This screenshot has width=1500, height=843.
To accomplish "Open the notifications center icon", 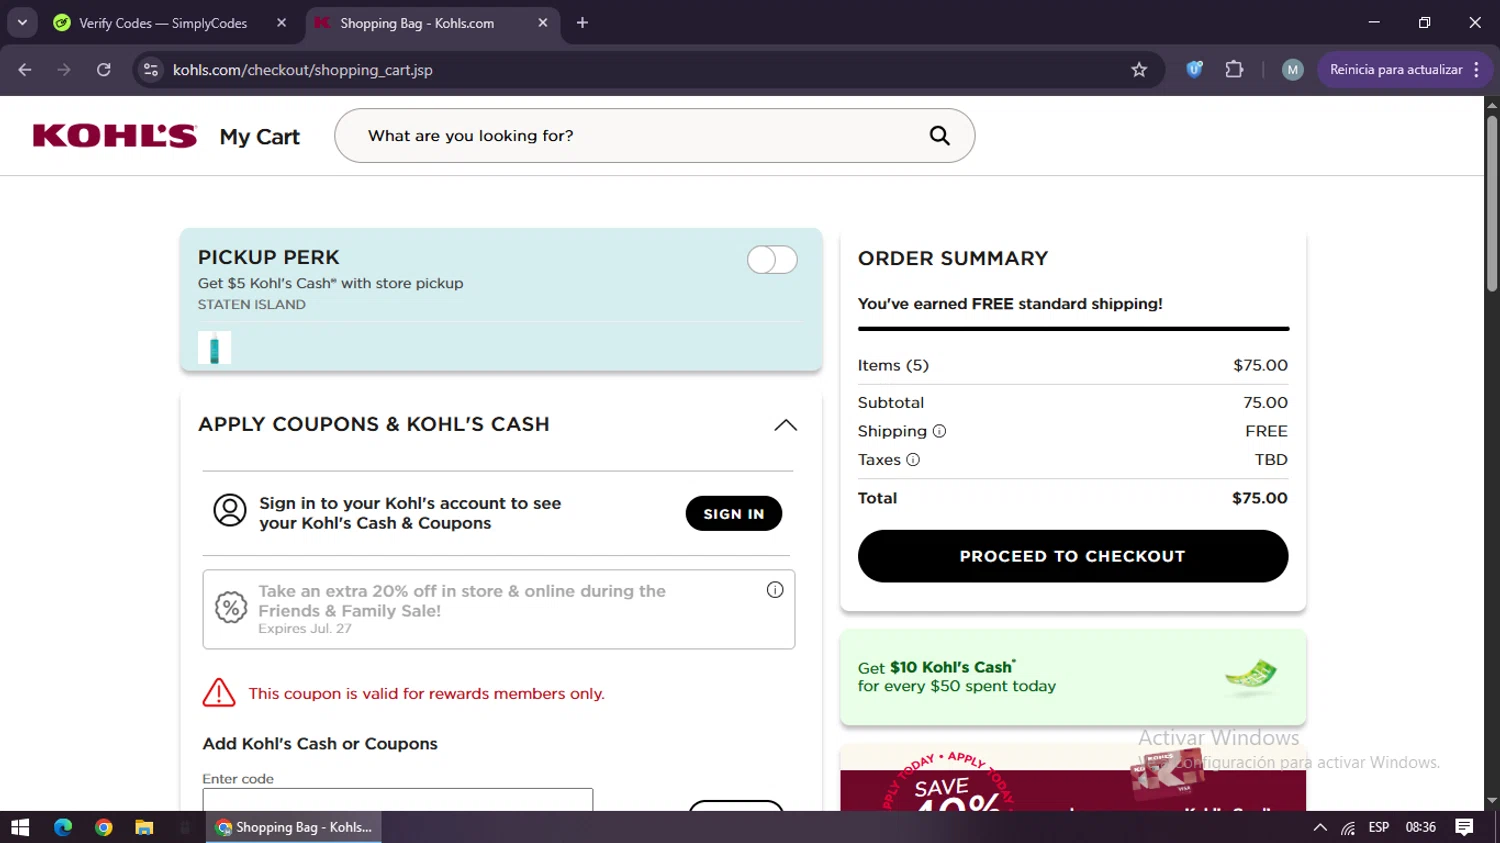I will 1465,828.
